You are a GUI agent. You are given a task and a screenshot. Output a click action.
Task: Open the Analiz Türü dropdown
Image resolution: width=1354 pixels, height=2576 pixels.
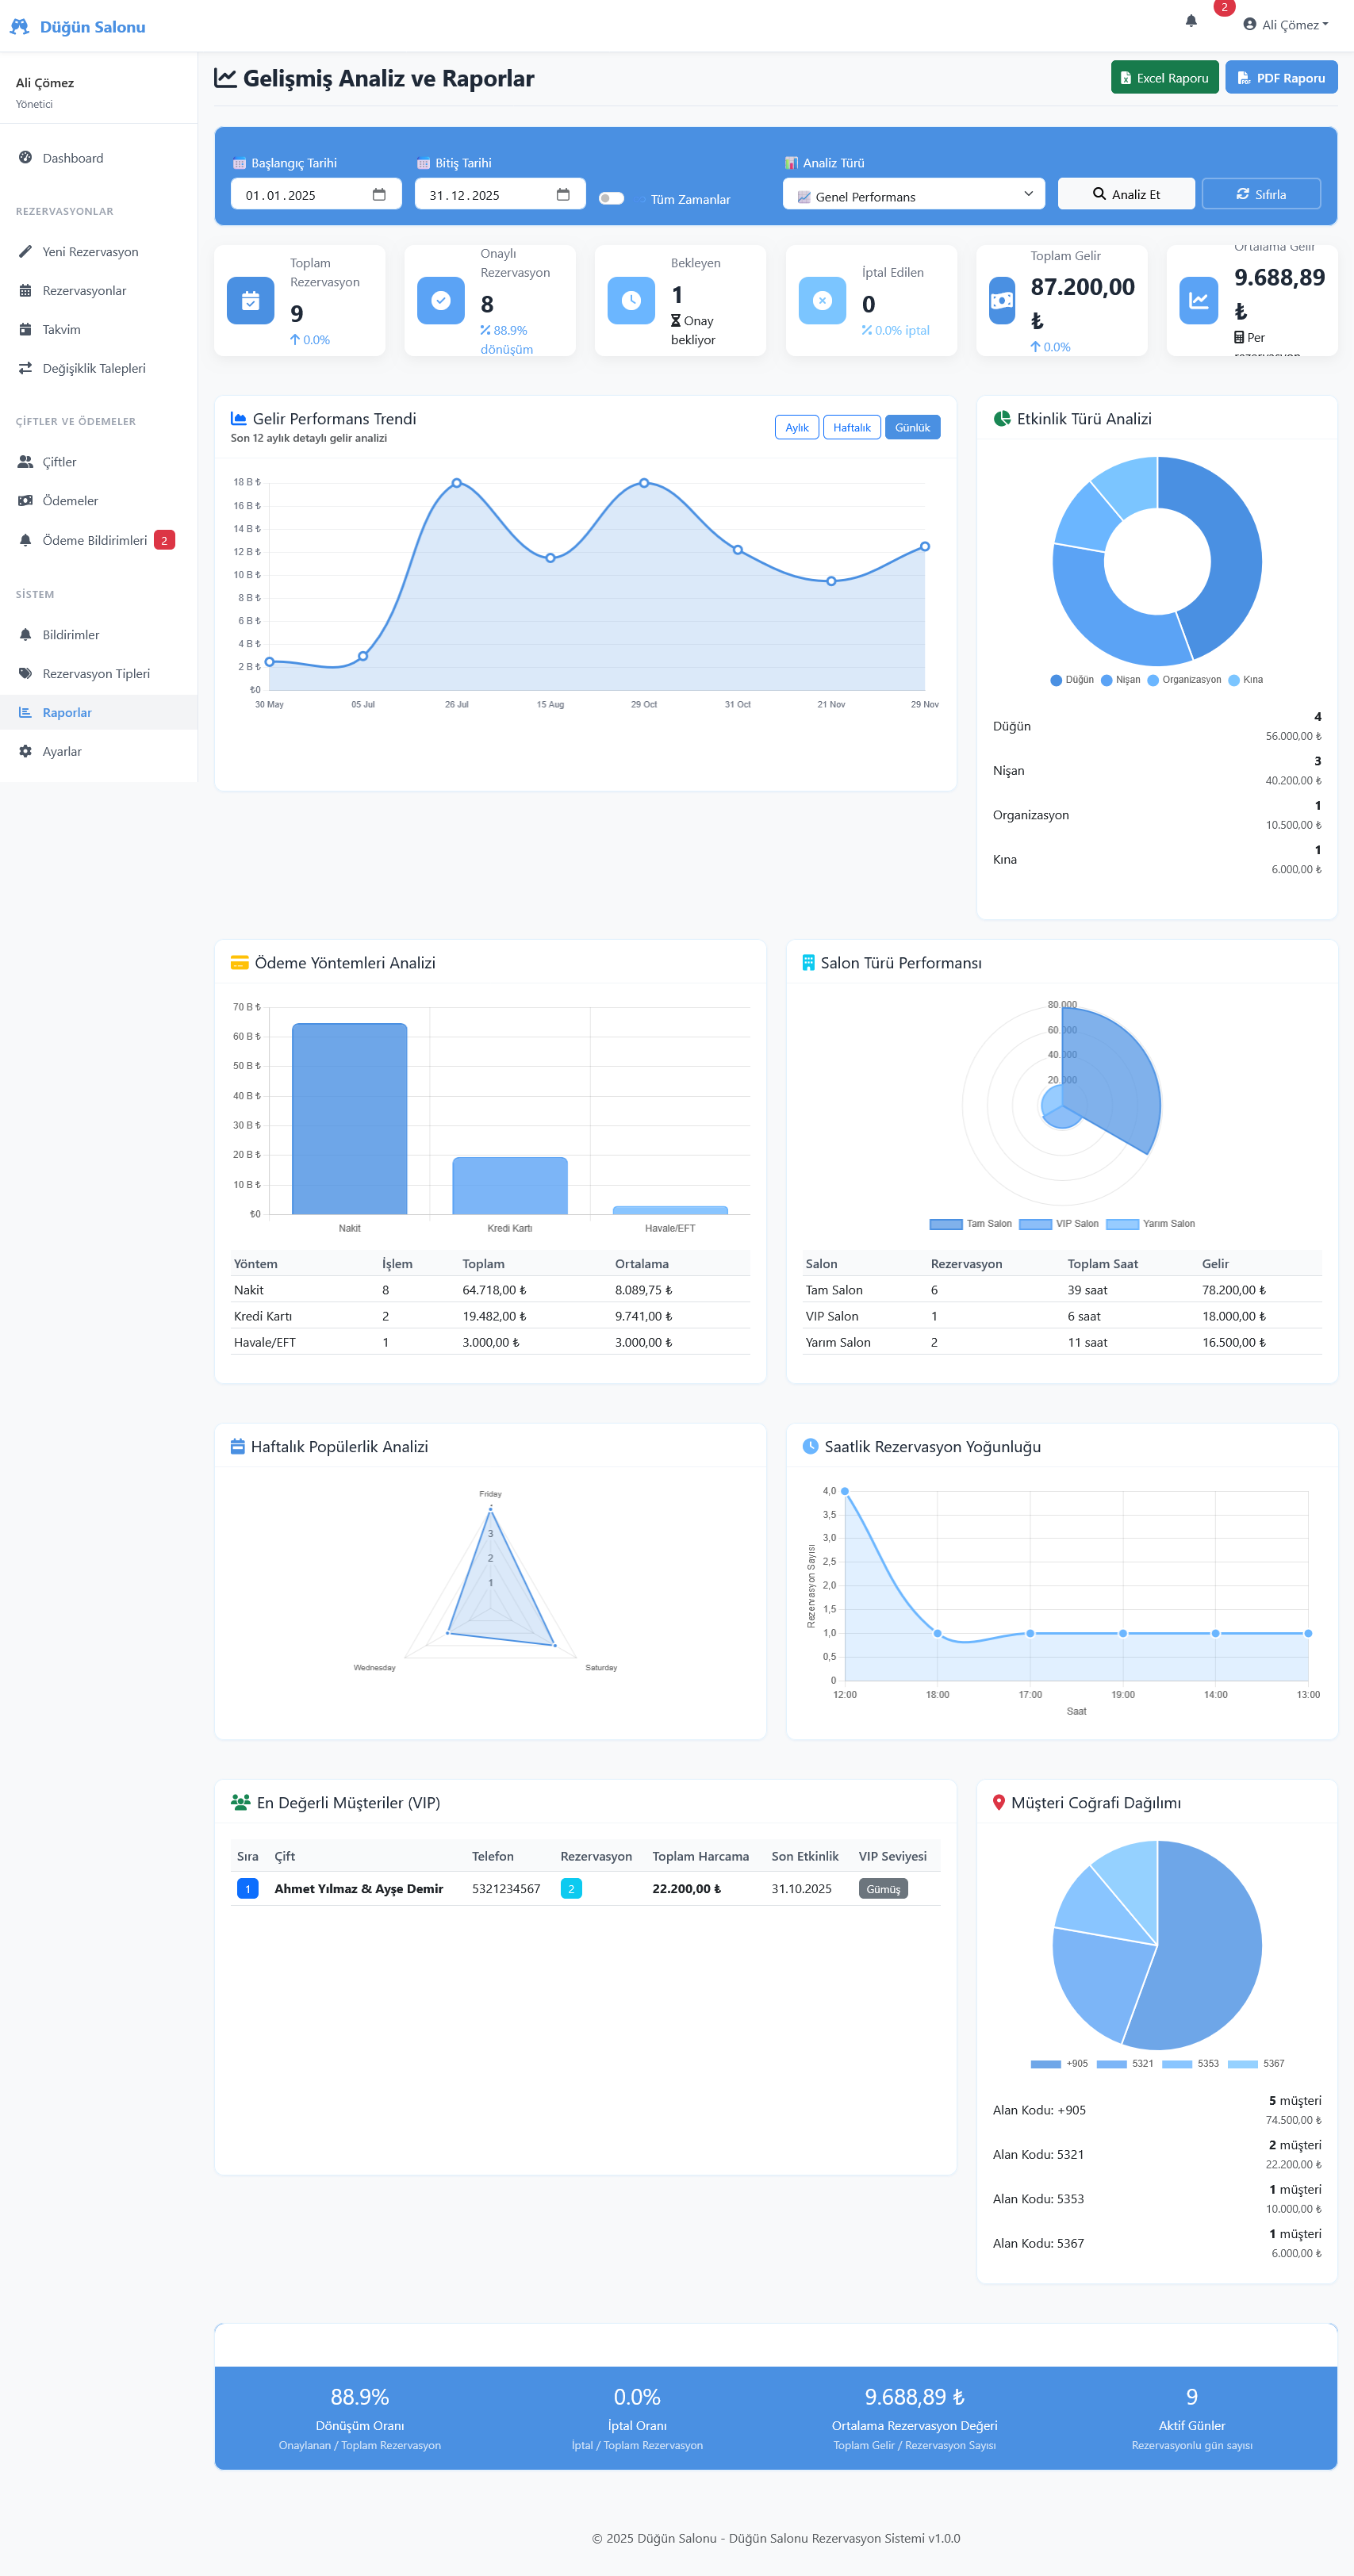(913, 195)
